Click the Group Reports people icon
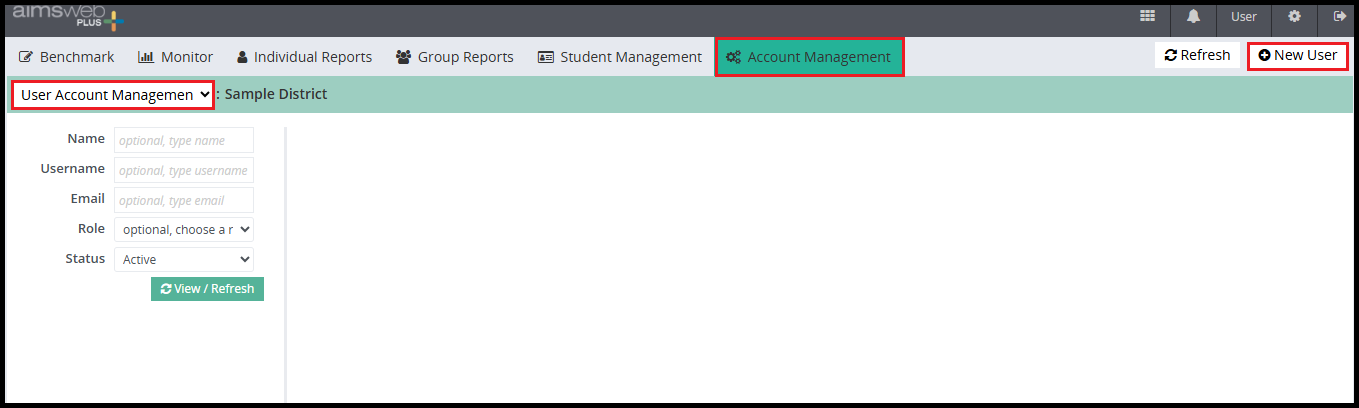This screenshot has width=1359, height=408. [x=404, y=57]
